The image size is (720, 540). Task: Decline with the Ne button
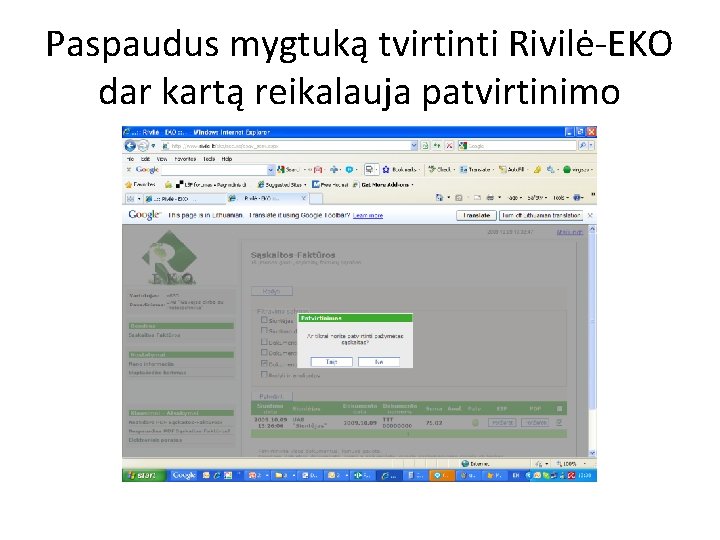coord(379,362)
